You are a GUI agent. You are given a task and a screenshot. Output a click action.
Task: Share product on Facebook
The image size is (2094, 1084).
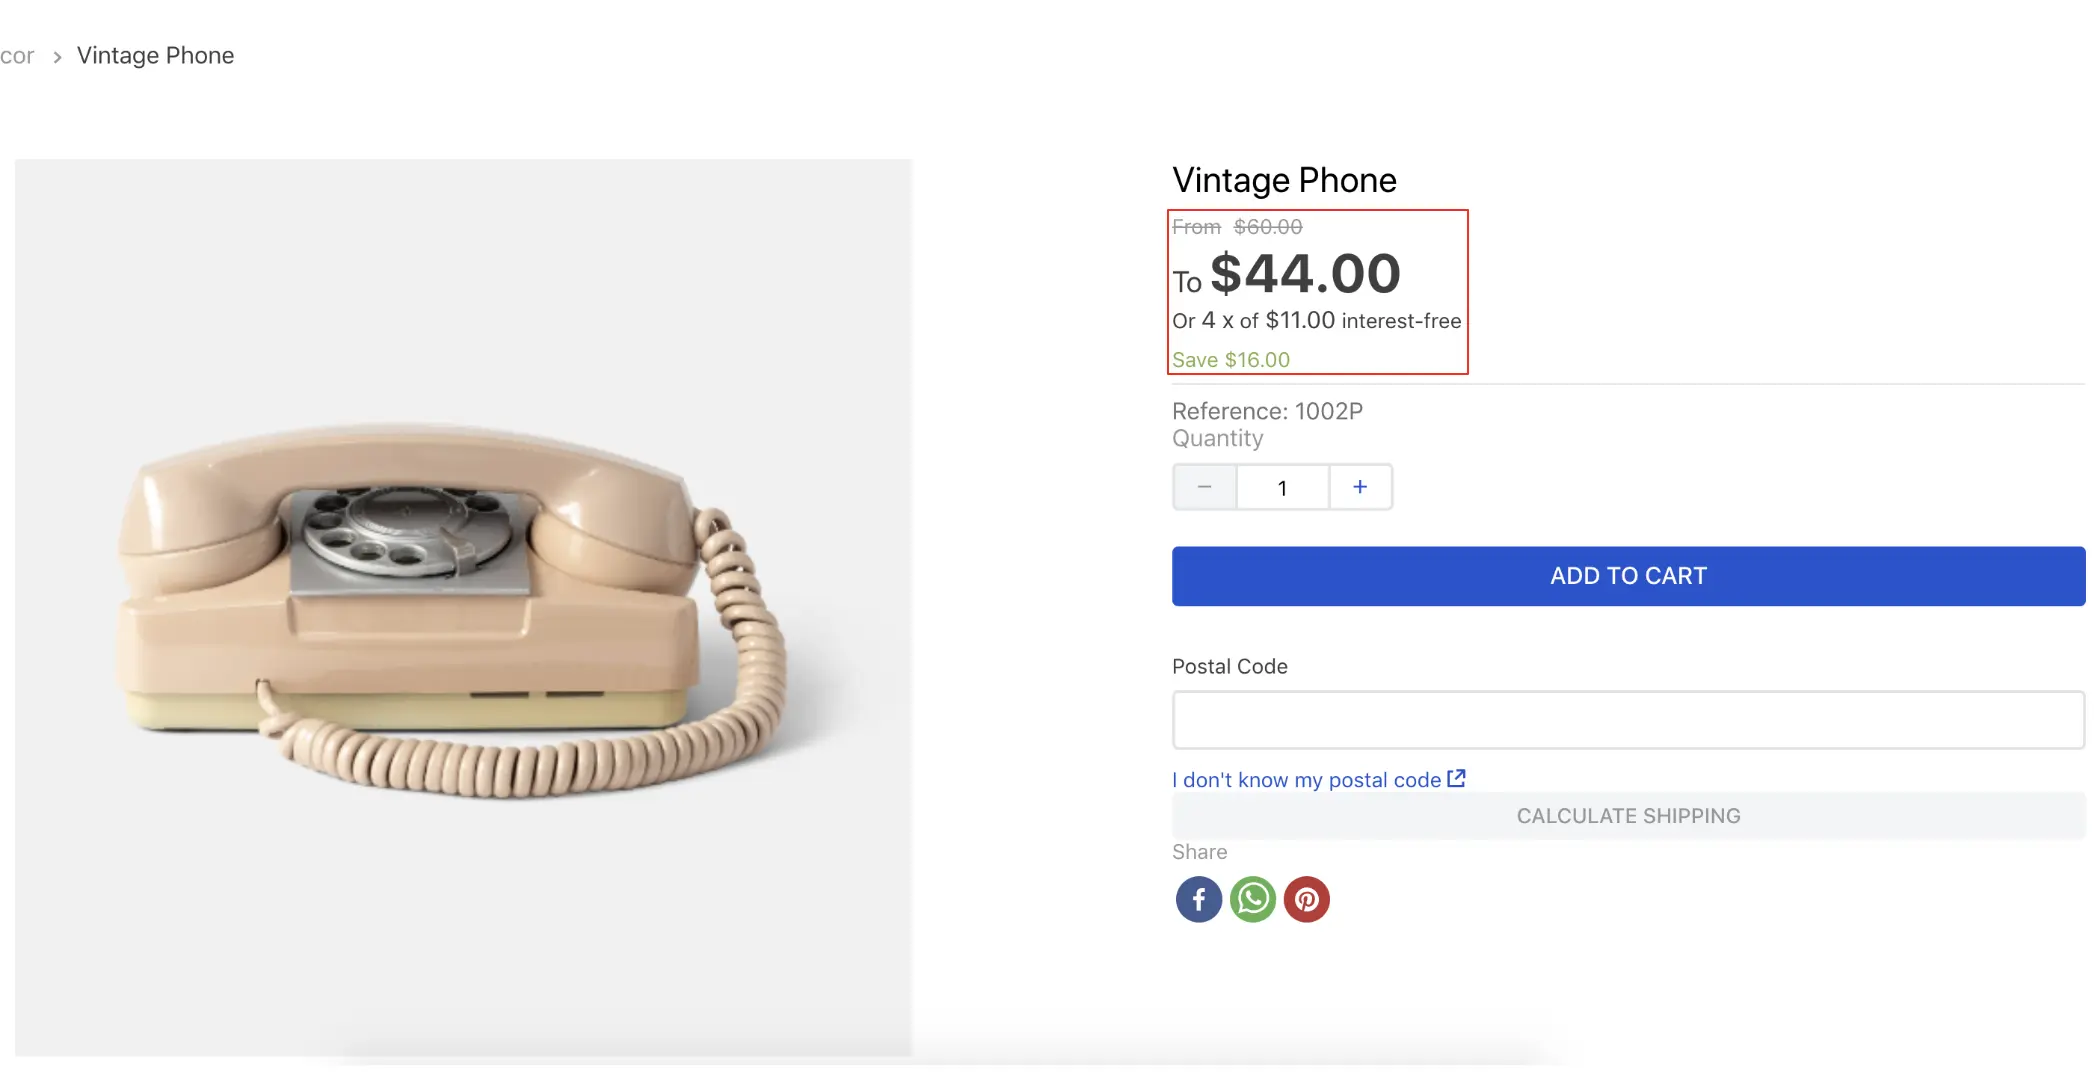click(x=1198, y=899)
